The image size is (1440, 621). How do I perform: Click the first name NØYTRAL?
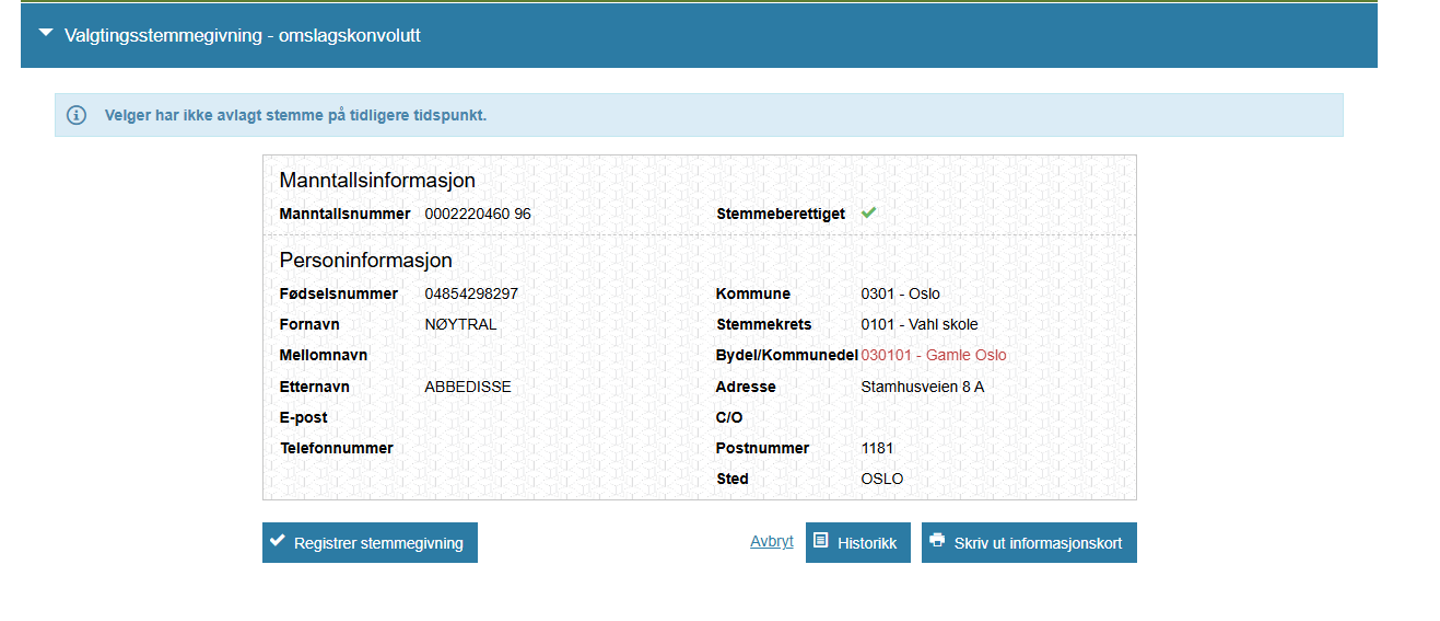pyautogui.click(x=460, y=324)
